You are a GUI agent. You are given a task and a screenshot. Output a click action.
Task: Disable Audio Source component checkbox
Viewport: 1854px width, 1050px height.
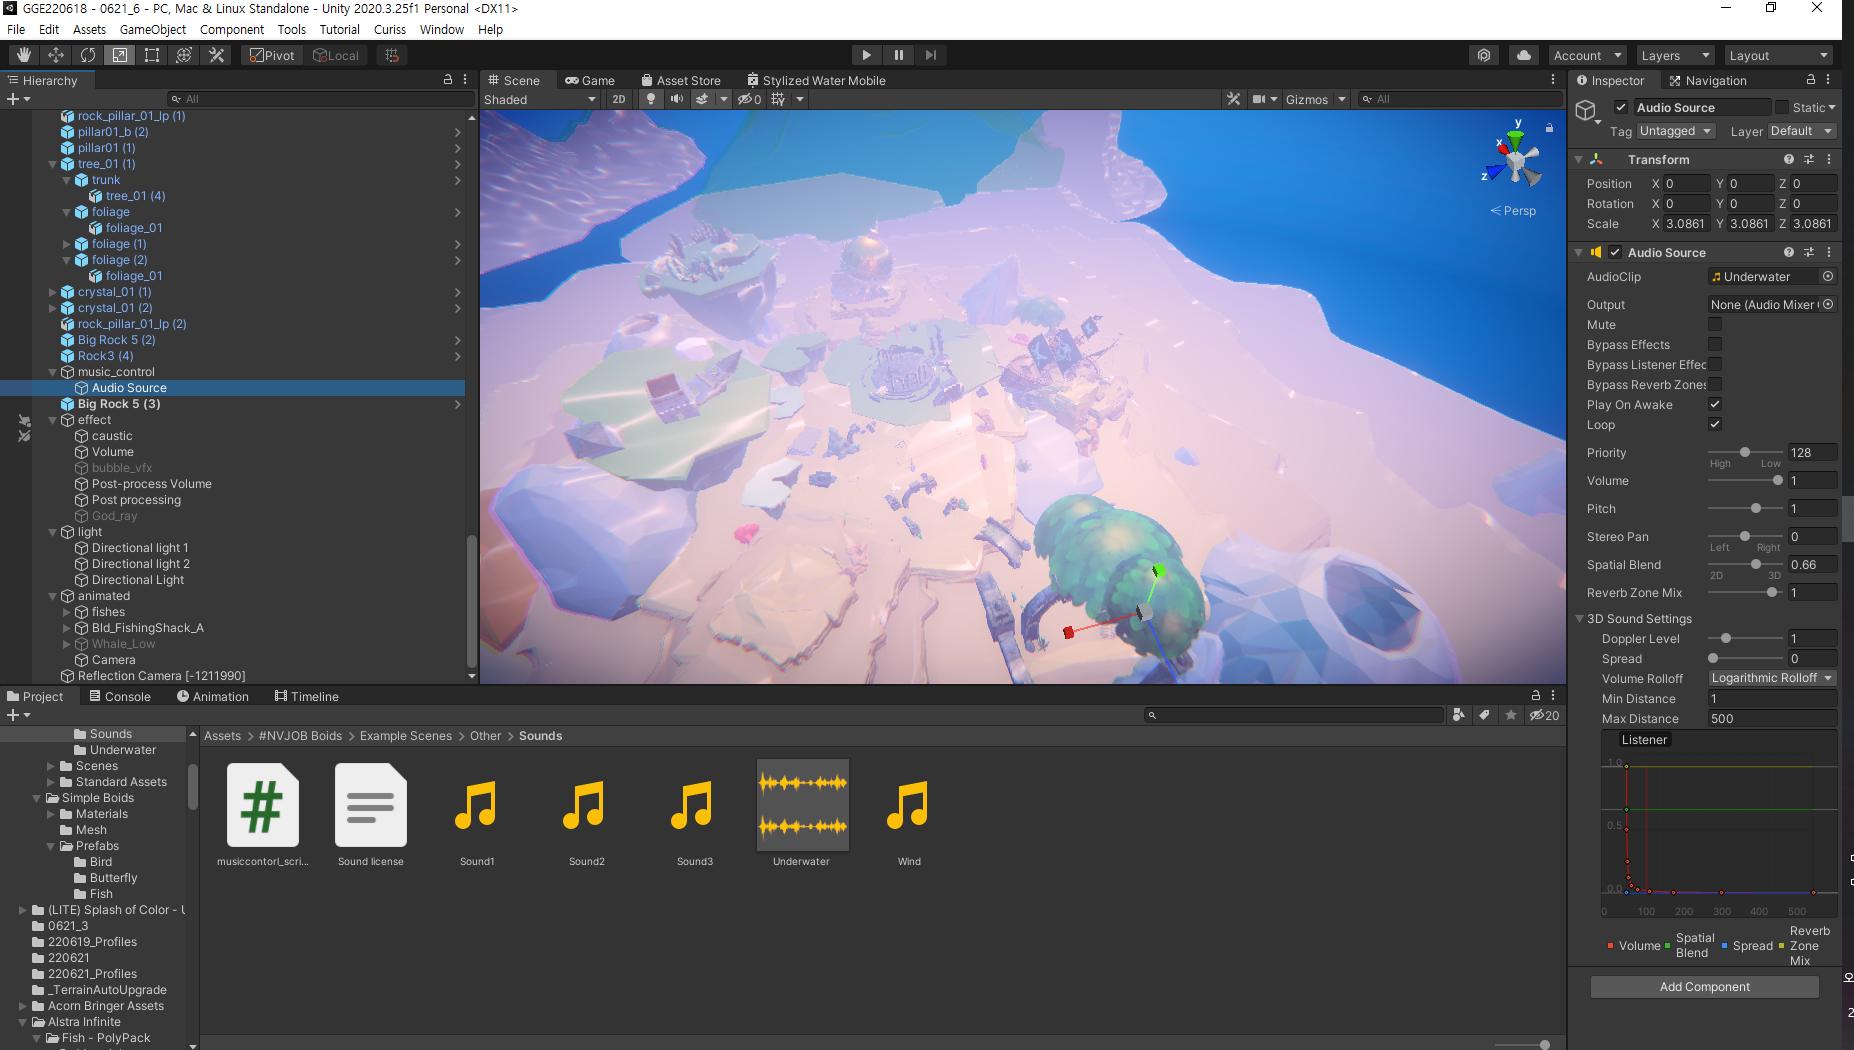[x=1615, y=252]
